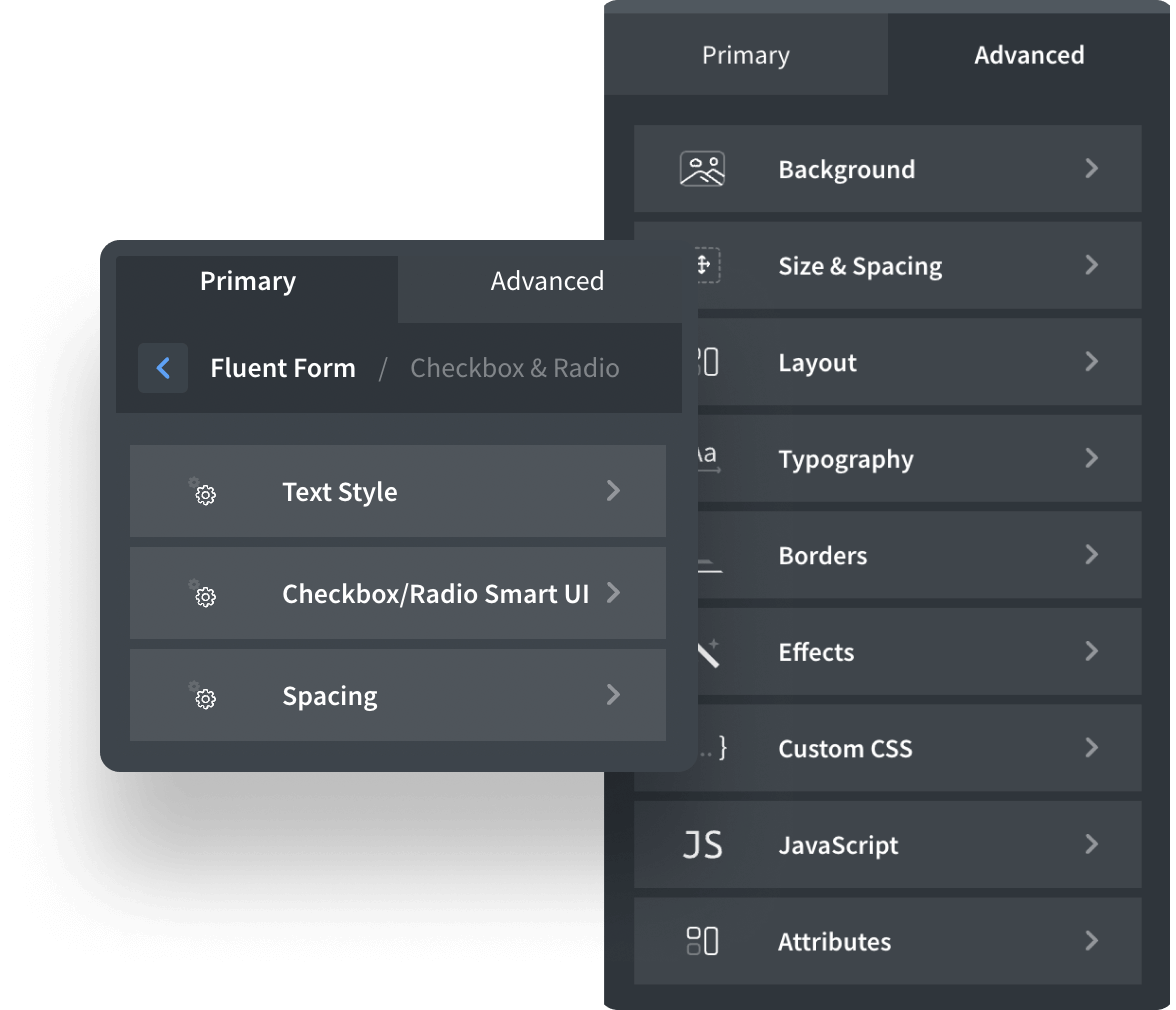Image resolution: width=1176 pixels, height=1010 pixels.
Task: Click the Text Style gear icon
Action: click(x=205, y=492)
